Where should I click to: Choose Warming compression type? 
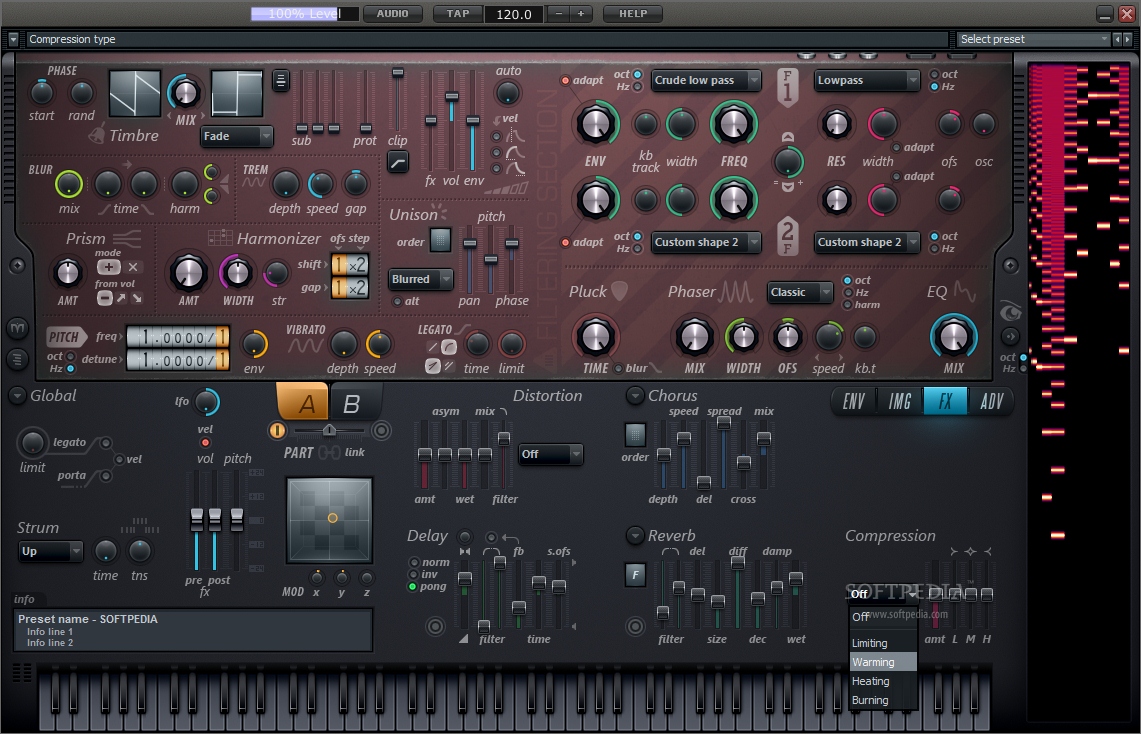(883, 662)
